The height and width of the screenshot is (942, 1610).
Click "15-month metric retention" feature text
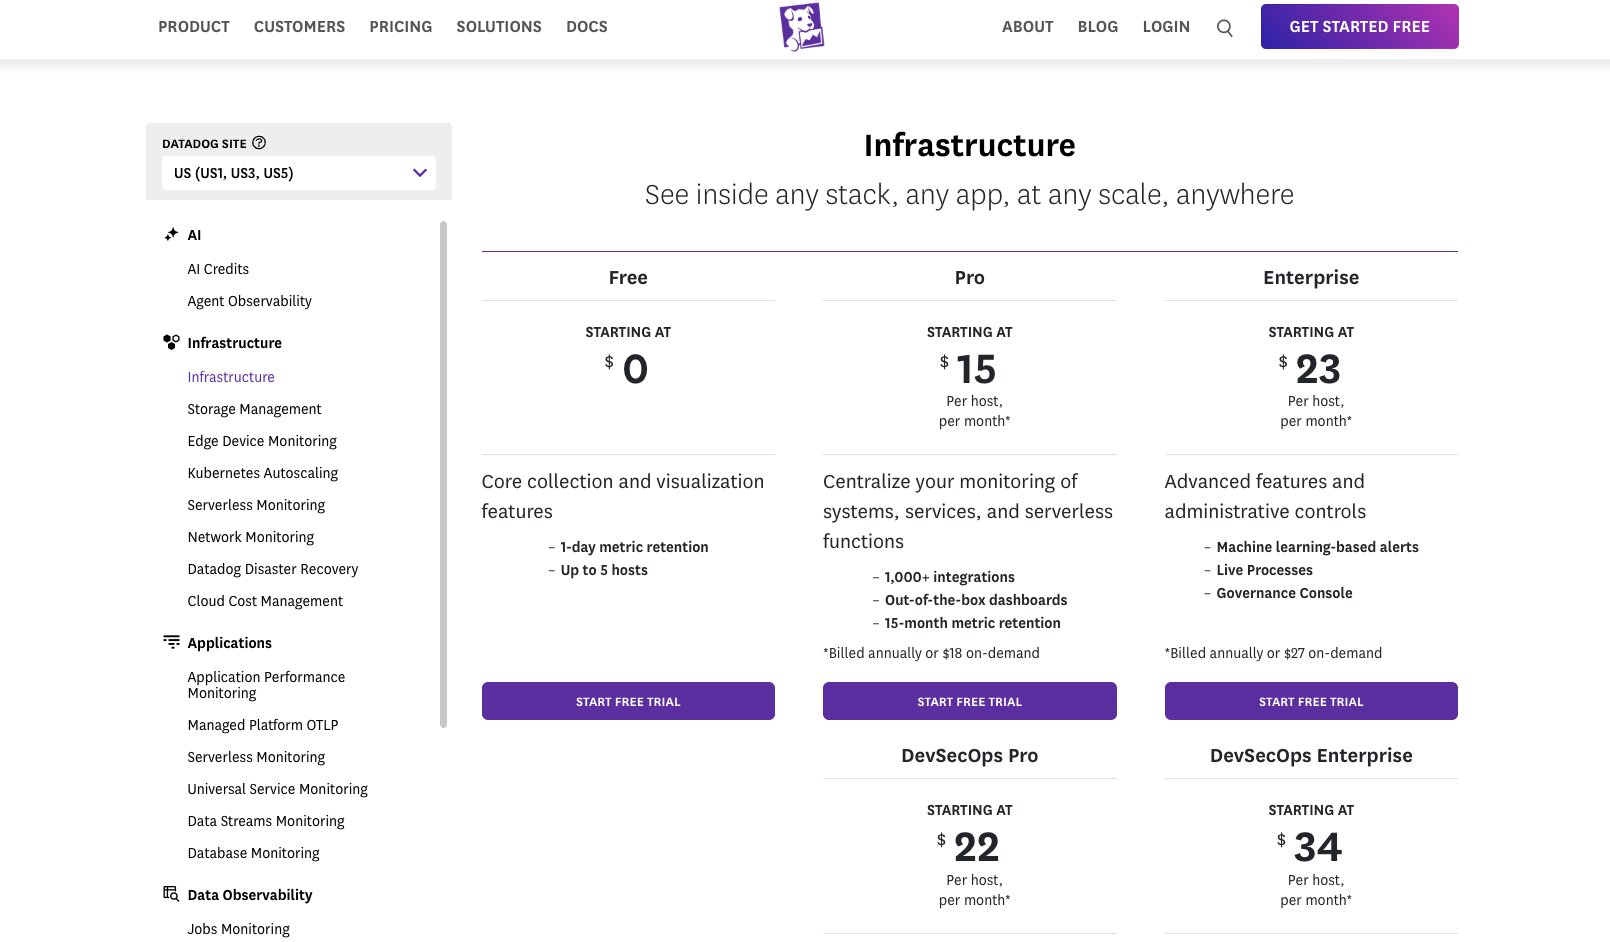(972, 623)
